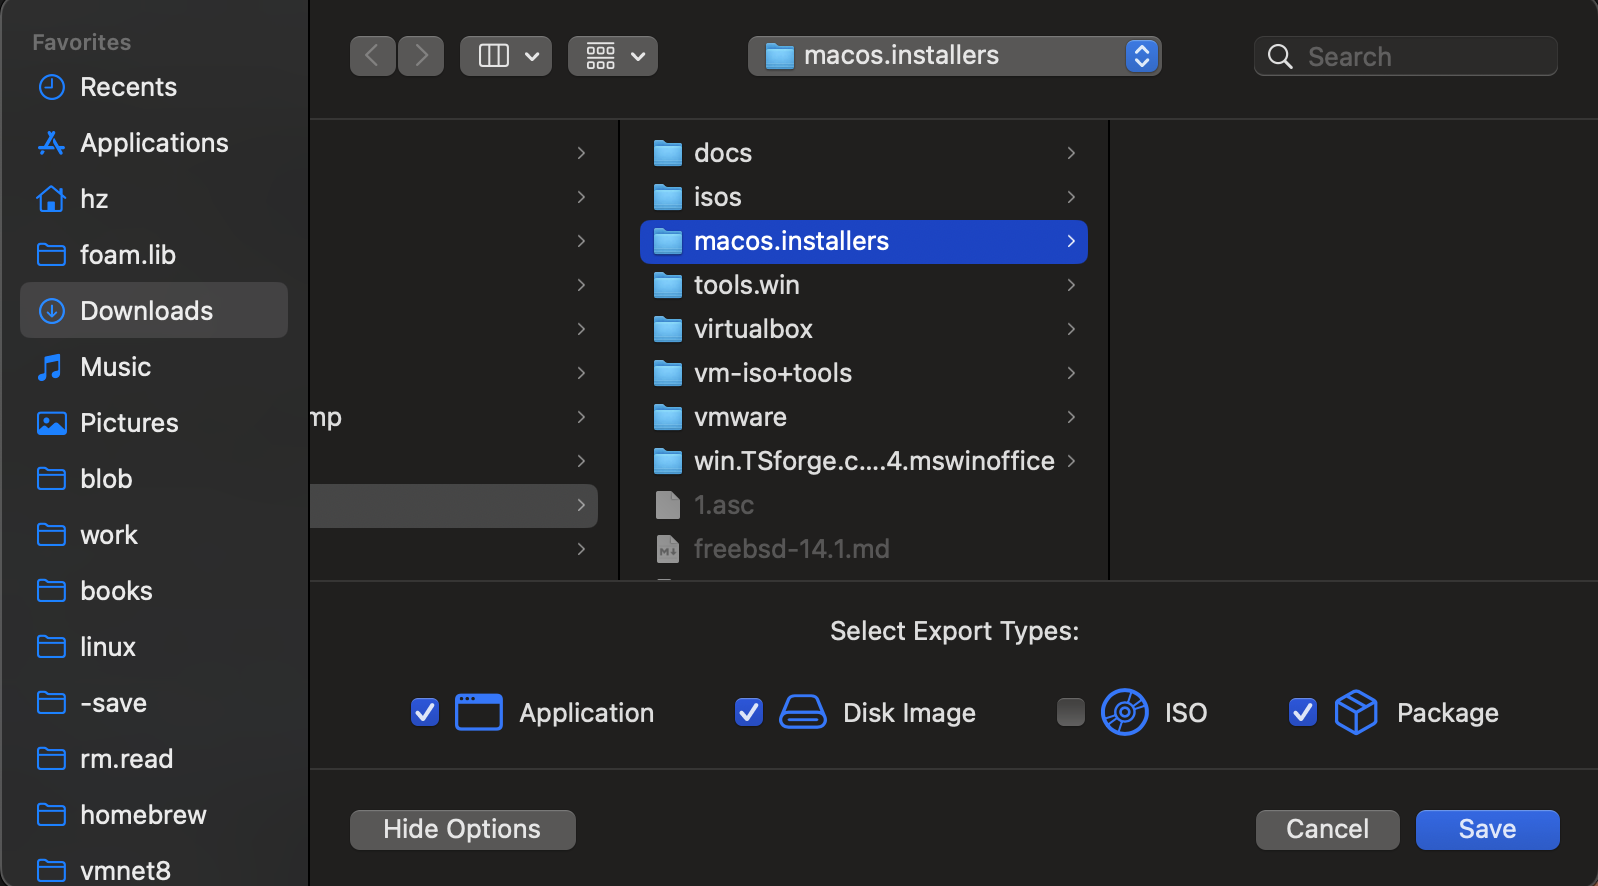Image resolution: width=1598 pixels, height=886 pixels.
Task: Uncheck the Package export checkbox
Action: pyautogui.click(x=1302, y=712)
